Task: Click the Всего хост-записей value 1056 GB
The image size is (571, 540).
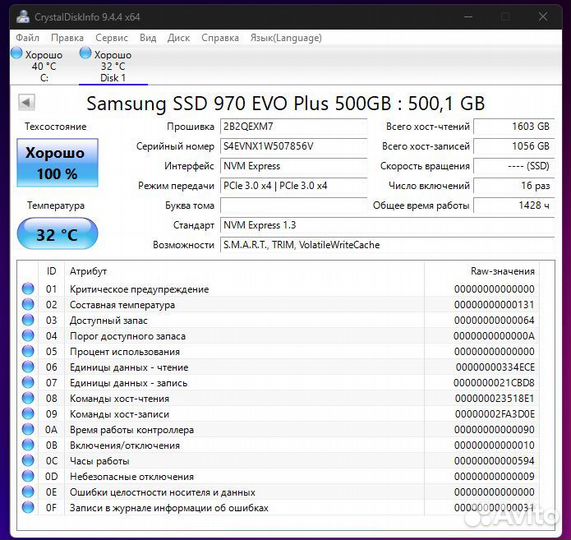Action: [x=514, y=146]
